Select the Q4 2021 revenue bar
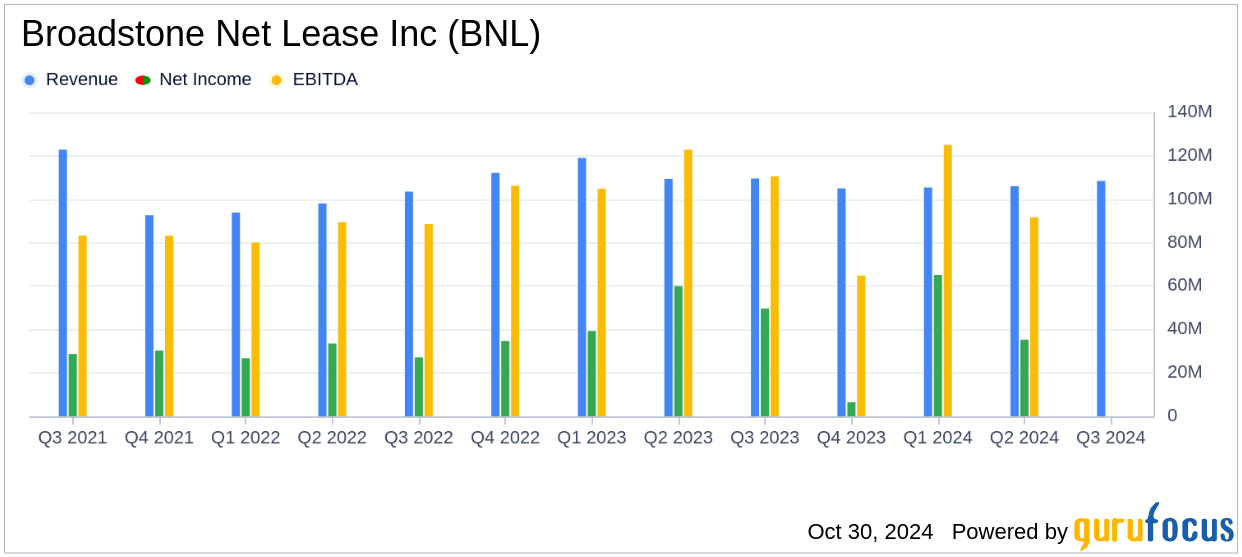Image resolution: width=1242 pixels, height=557 pixels. tap(149, 316)
